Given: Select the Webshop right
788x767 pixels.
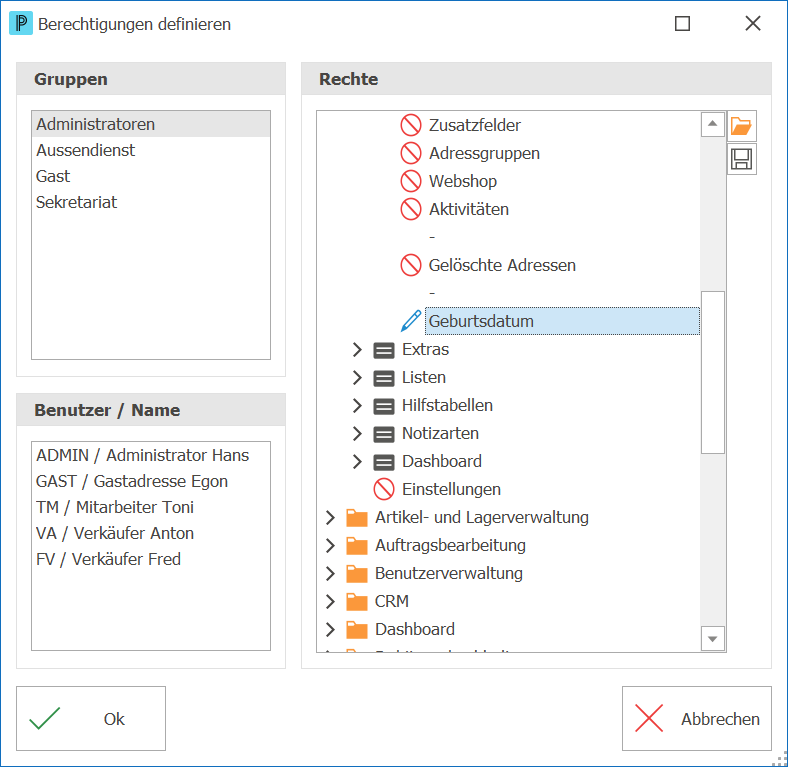Looking at the screenshot, I should coord(462,181).
